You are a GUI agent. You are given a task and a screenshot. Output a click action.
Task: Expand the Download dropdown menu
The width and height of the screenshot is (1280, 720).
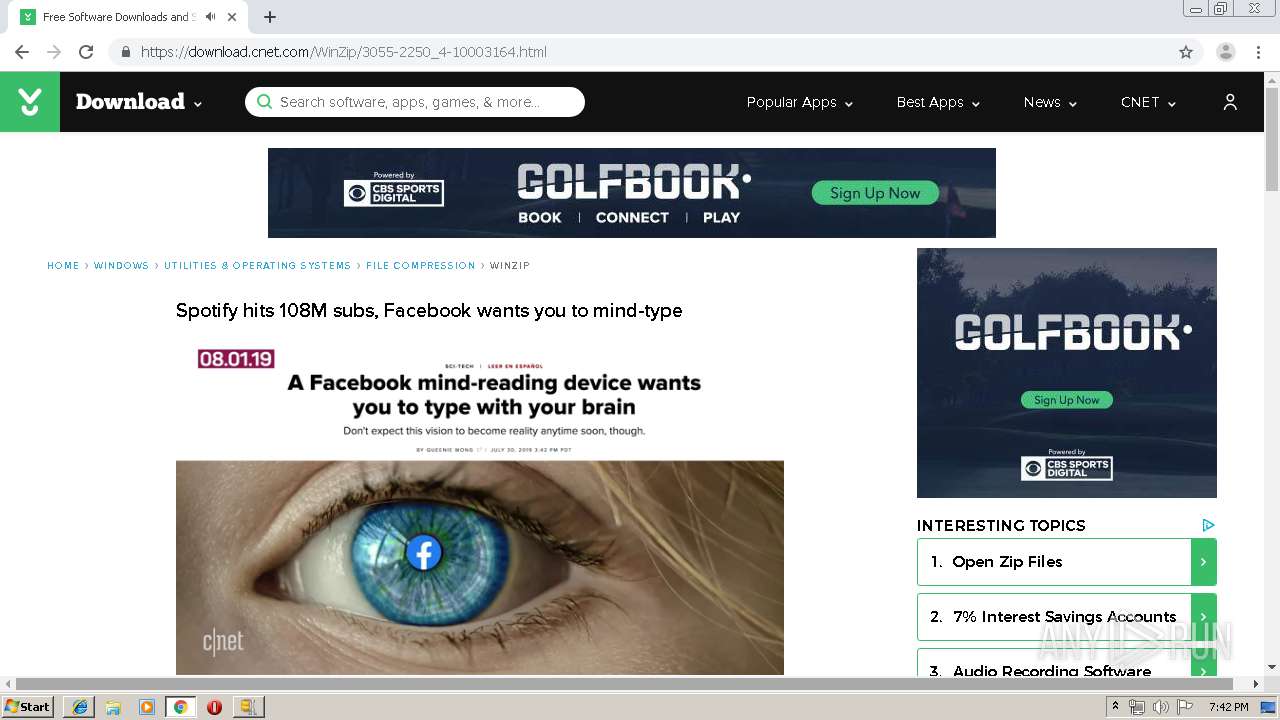click(x=139, y=102)
